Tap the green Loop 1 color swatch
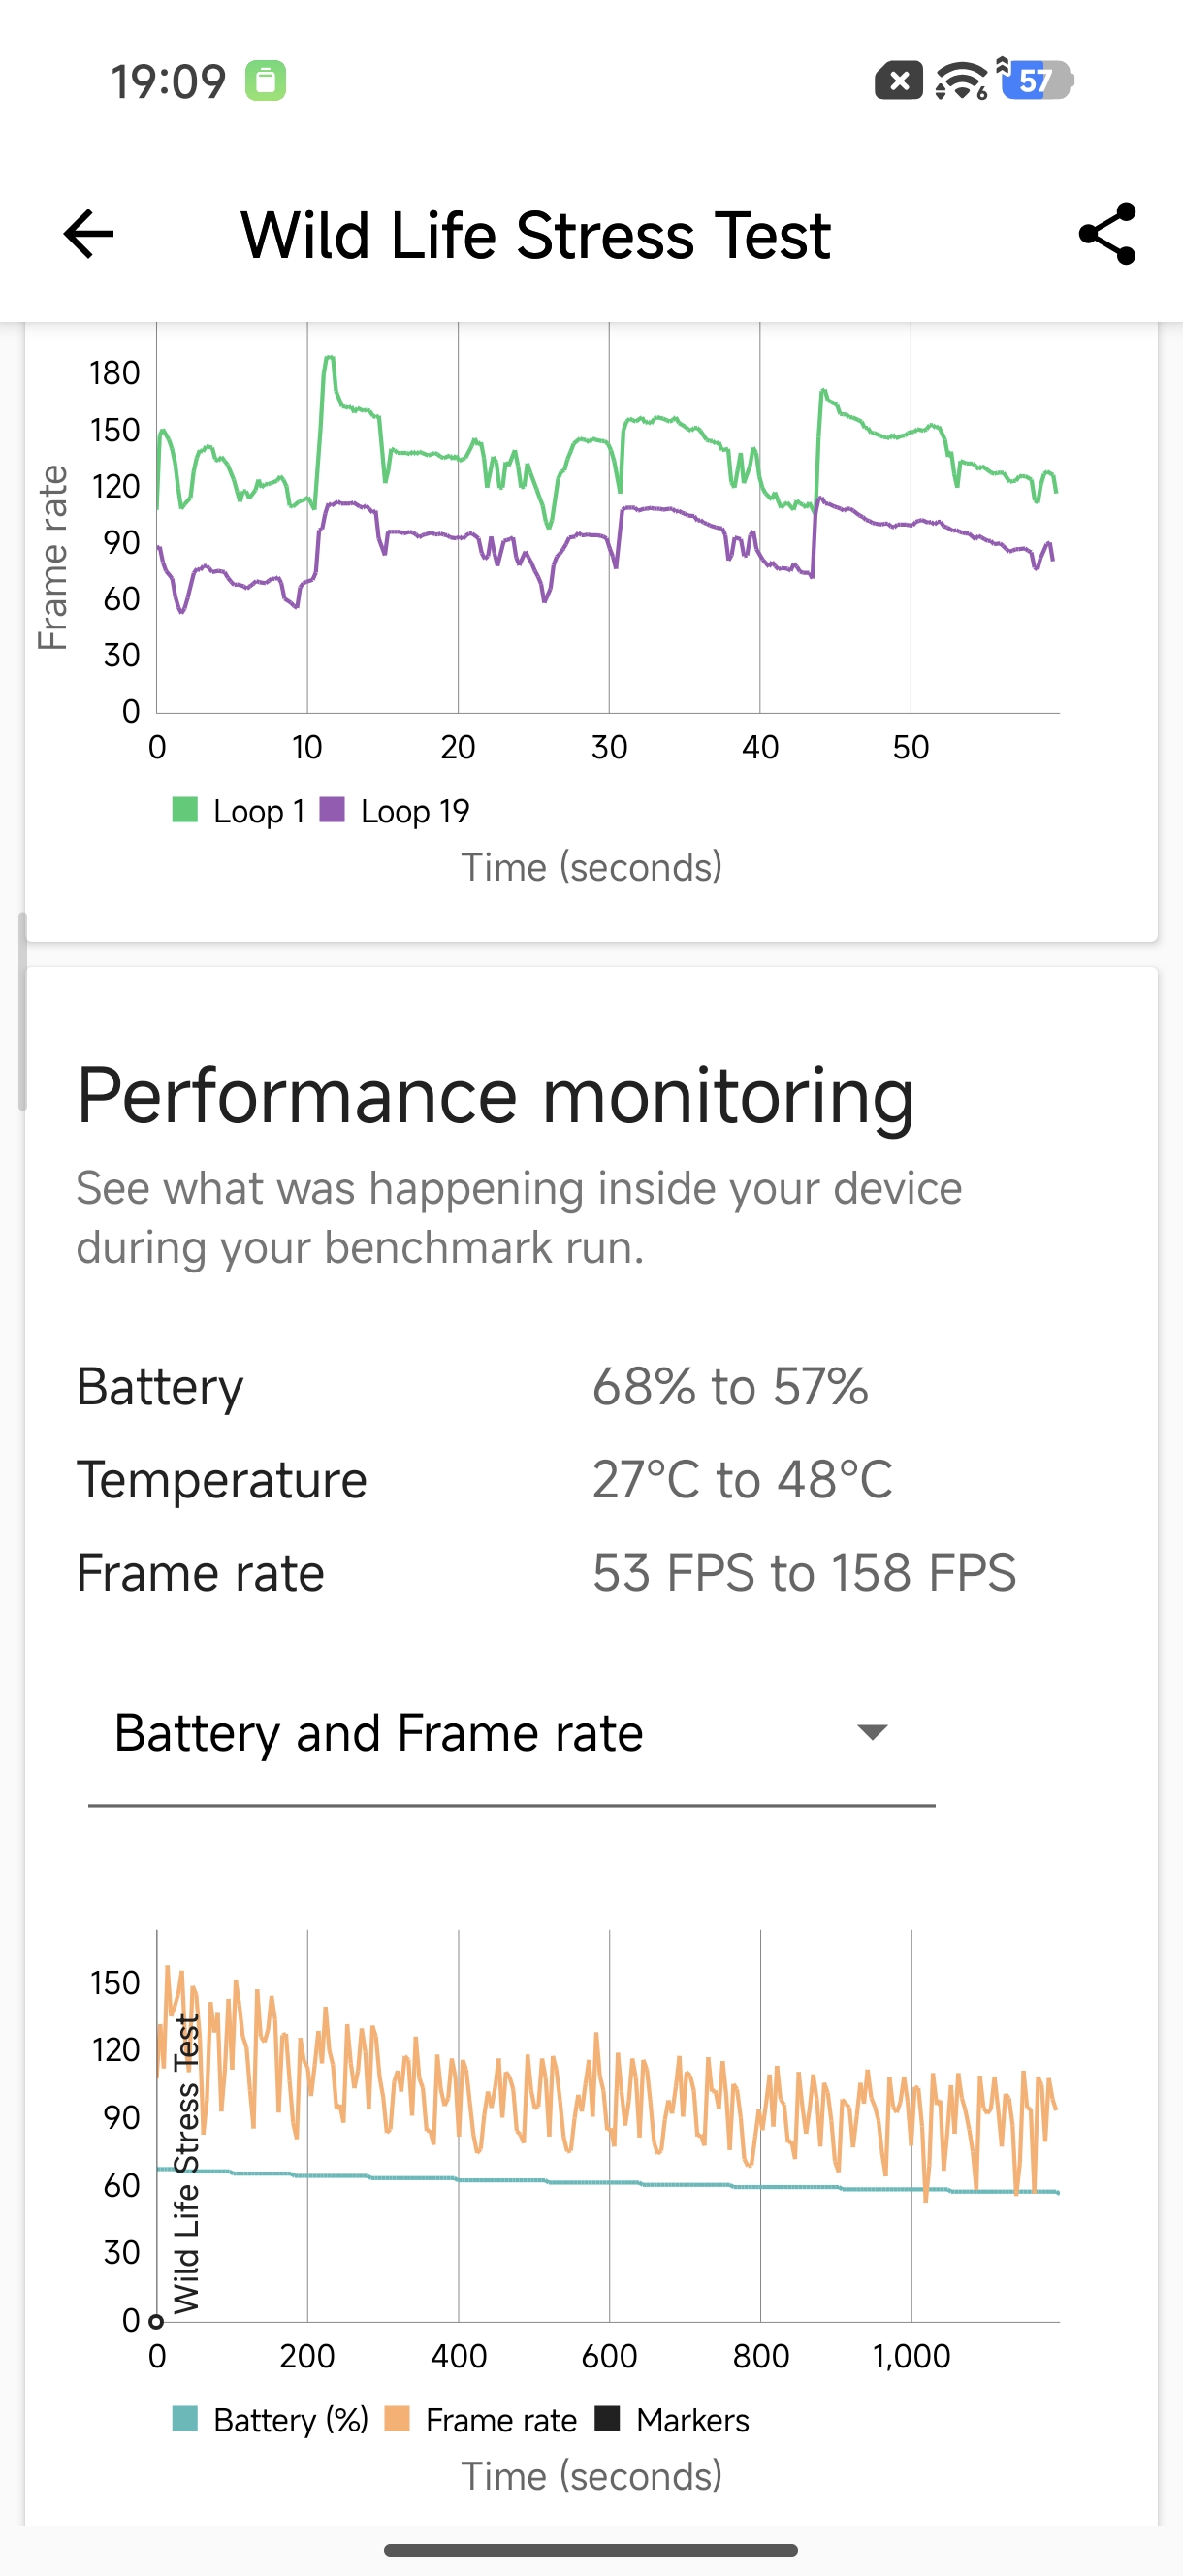The width and height of the screenshot is (1183, 2576). (185, 810)
